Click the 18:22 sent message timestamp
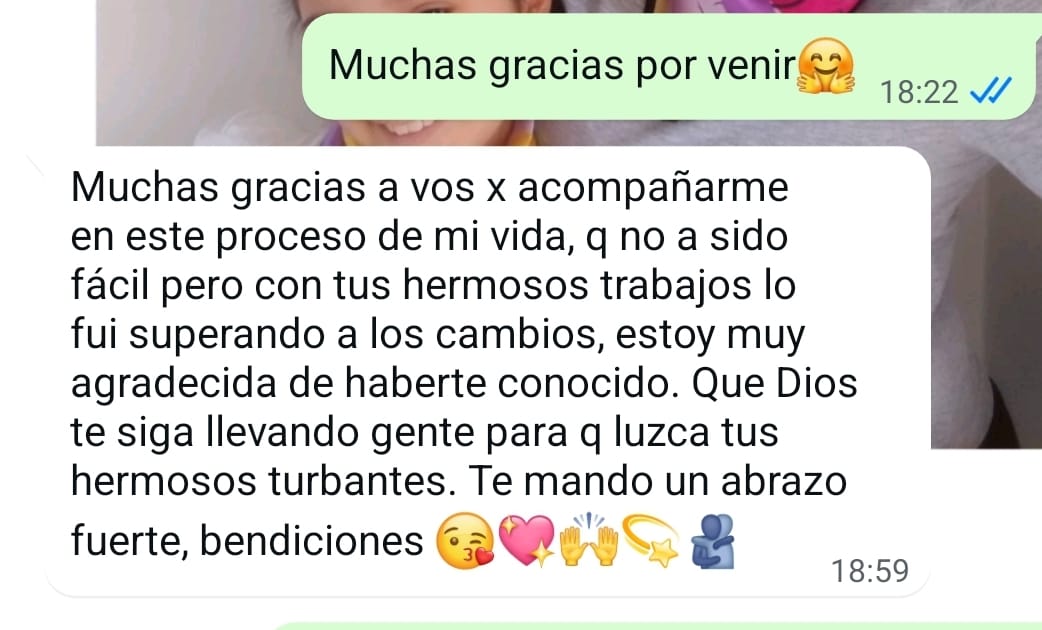The image size is (1042, 630). tap(919, 92)
